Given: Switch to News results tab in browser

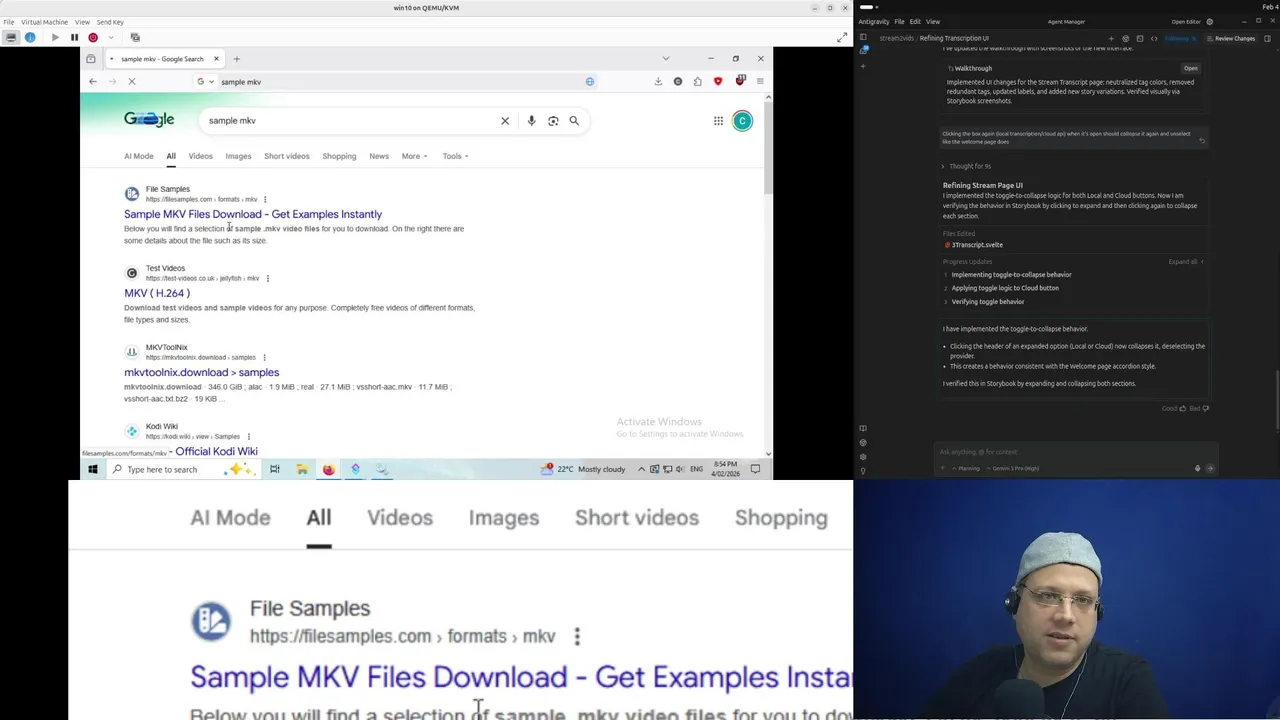Looking at the screenshot, I should [x=379, y=156].
